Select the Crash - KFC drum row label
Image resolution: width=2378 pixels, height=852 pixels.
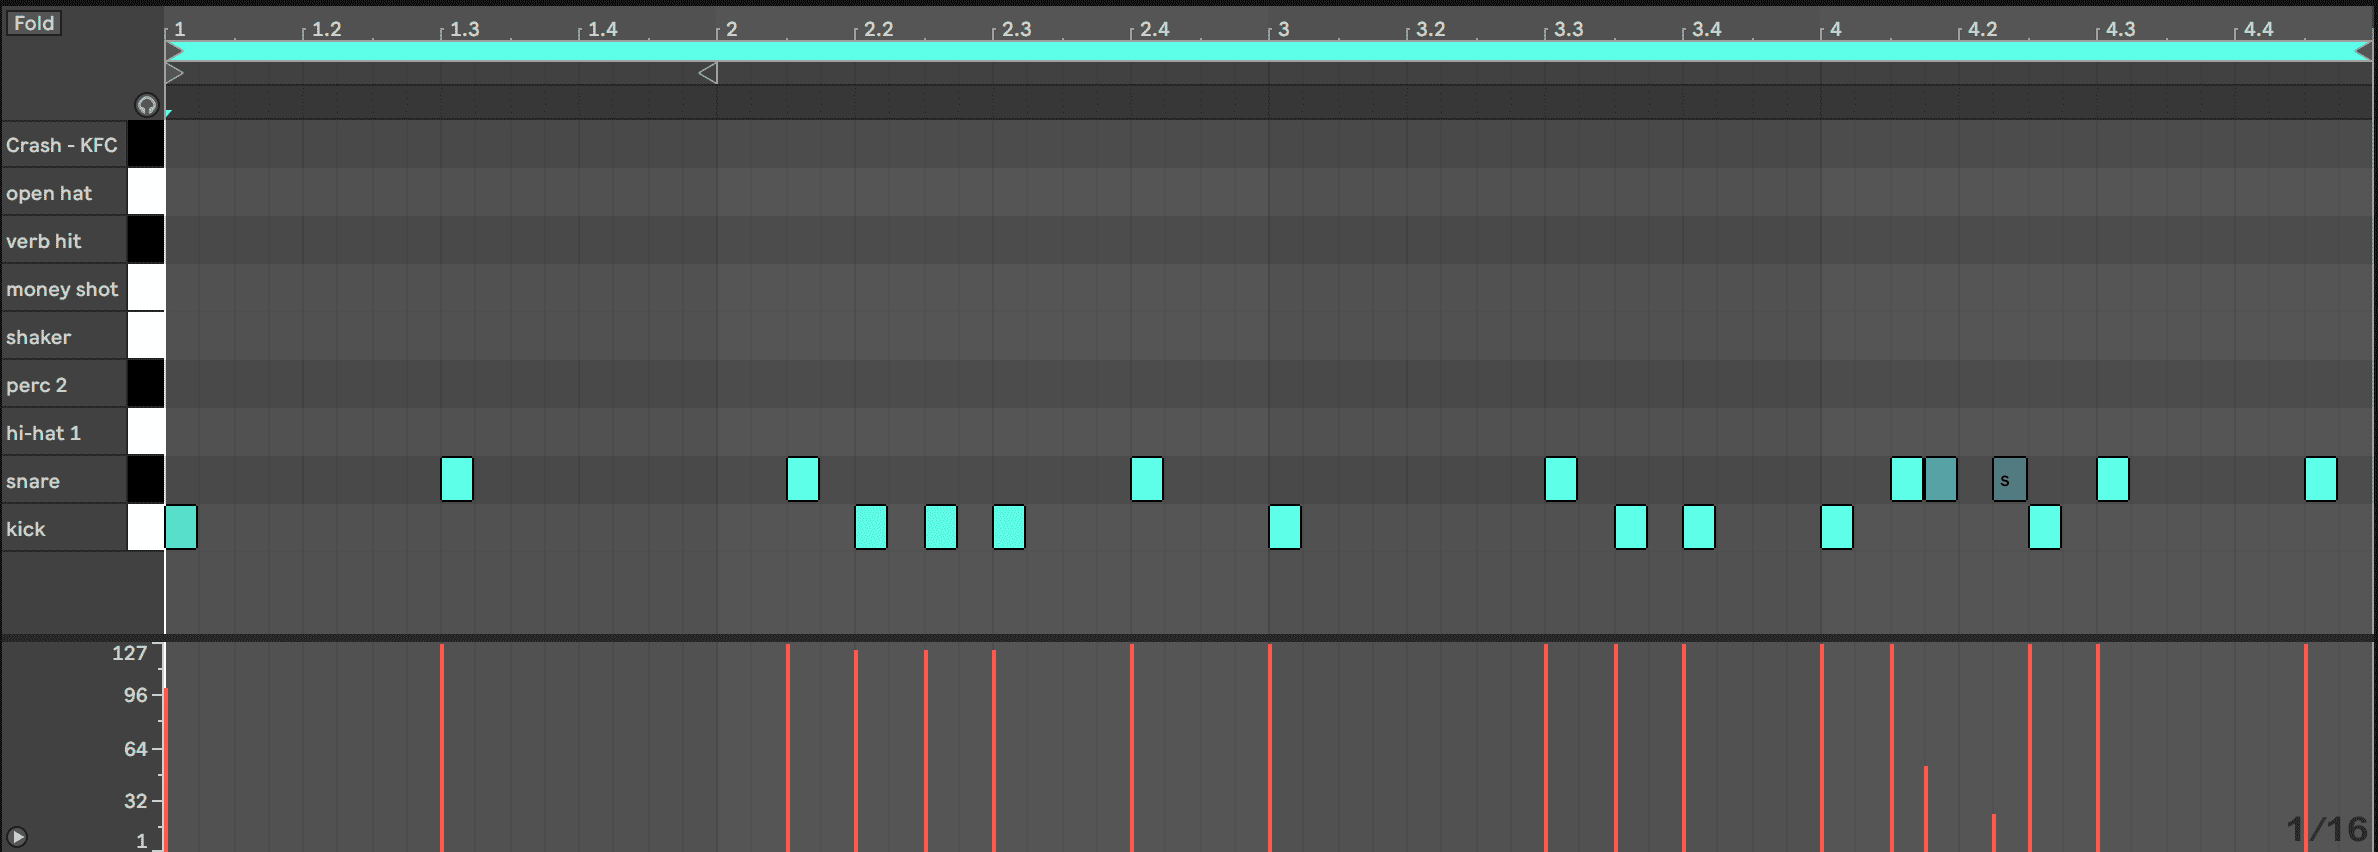pos(62,145)
